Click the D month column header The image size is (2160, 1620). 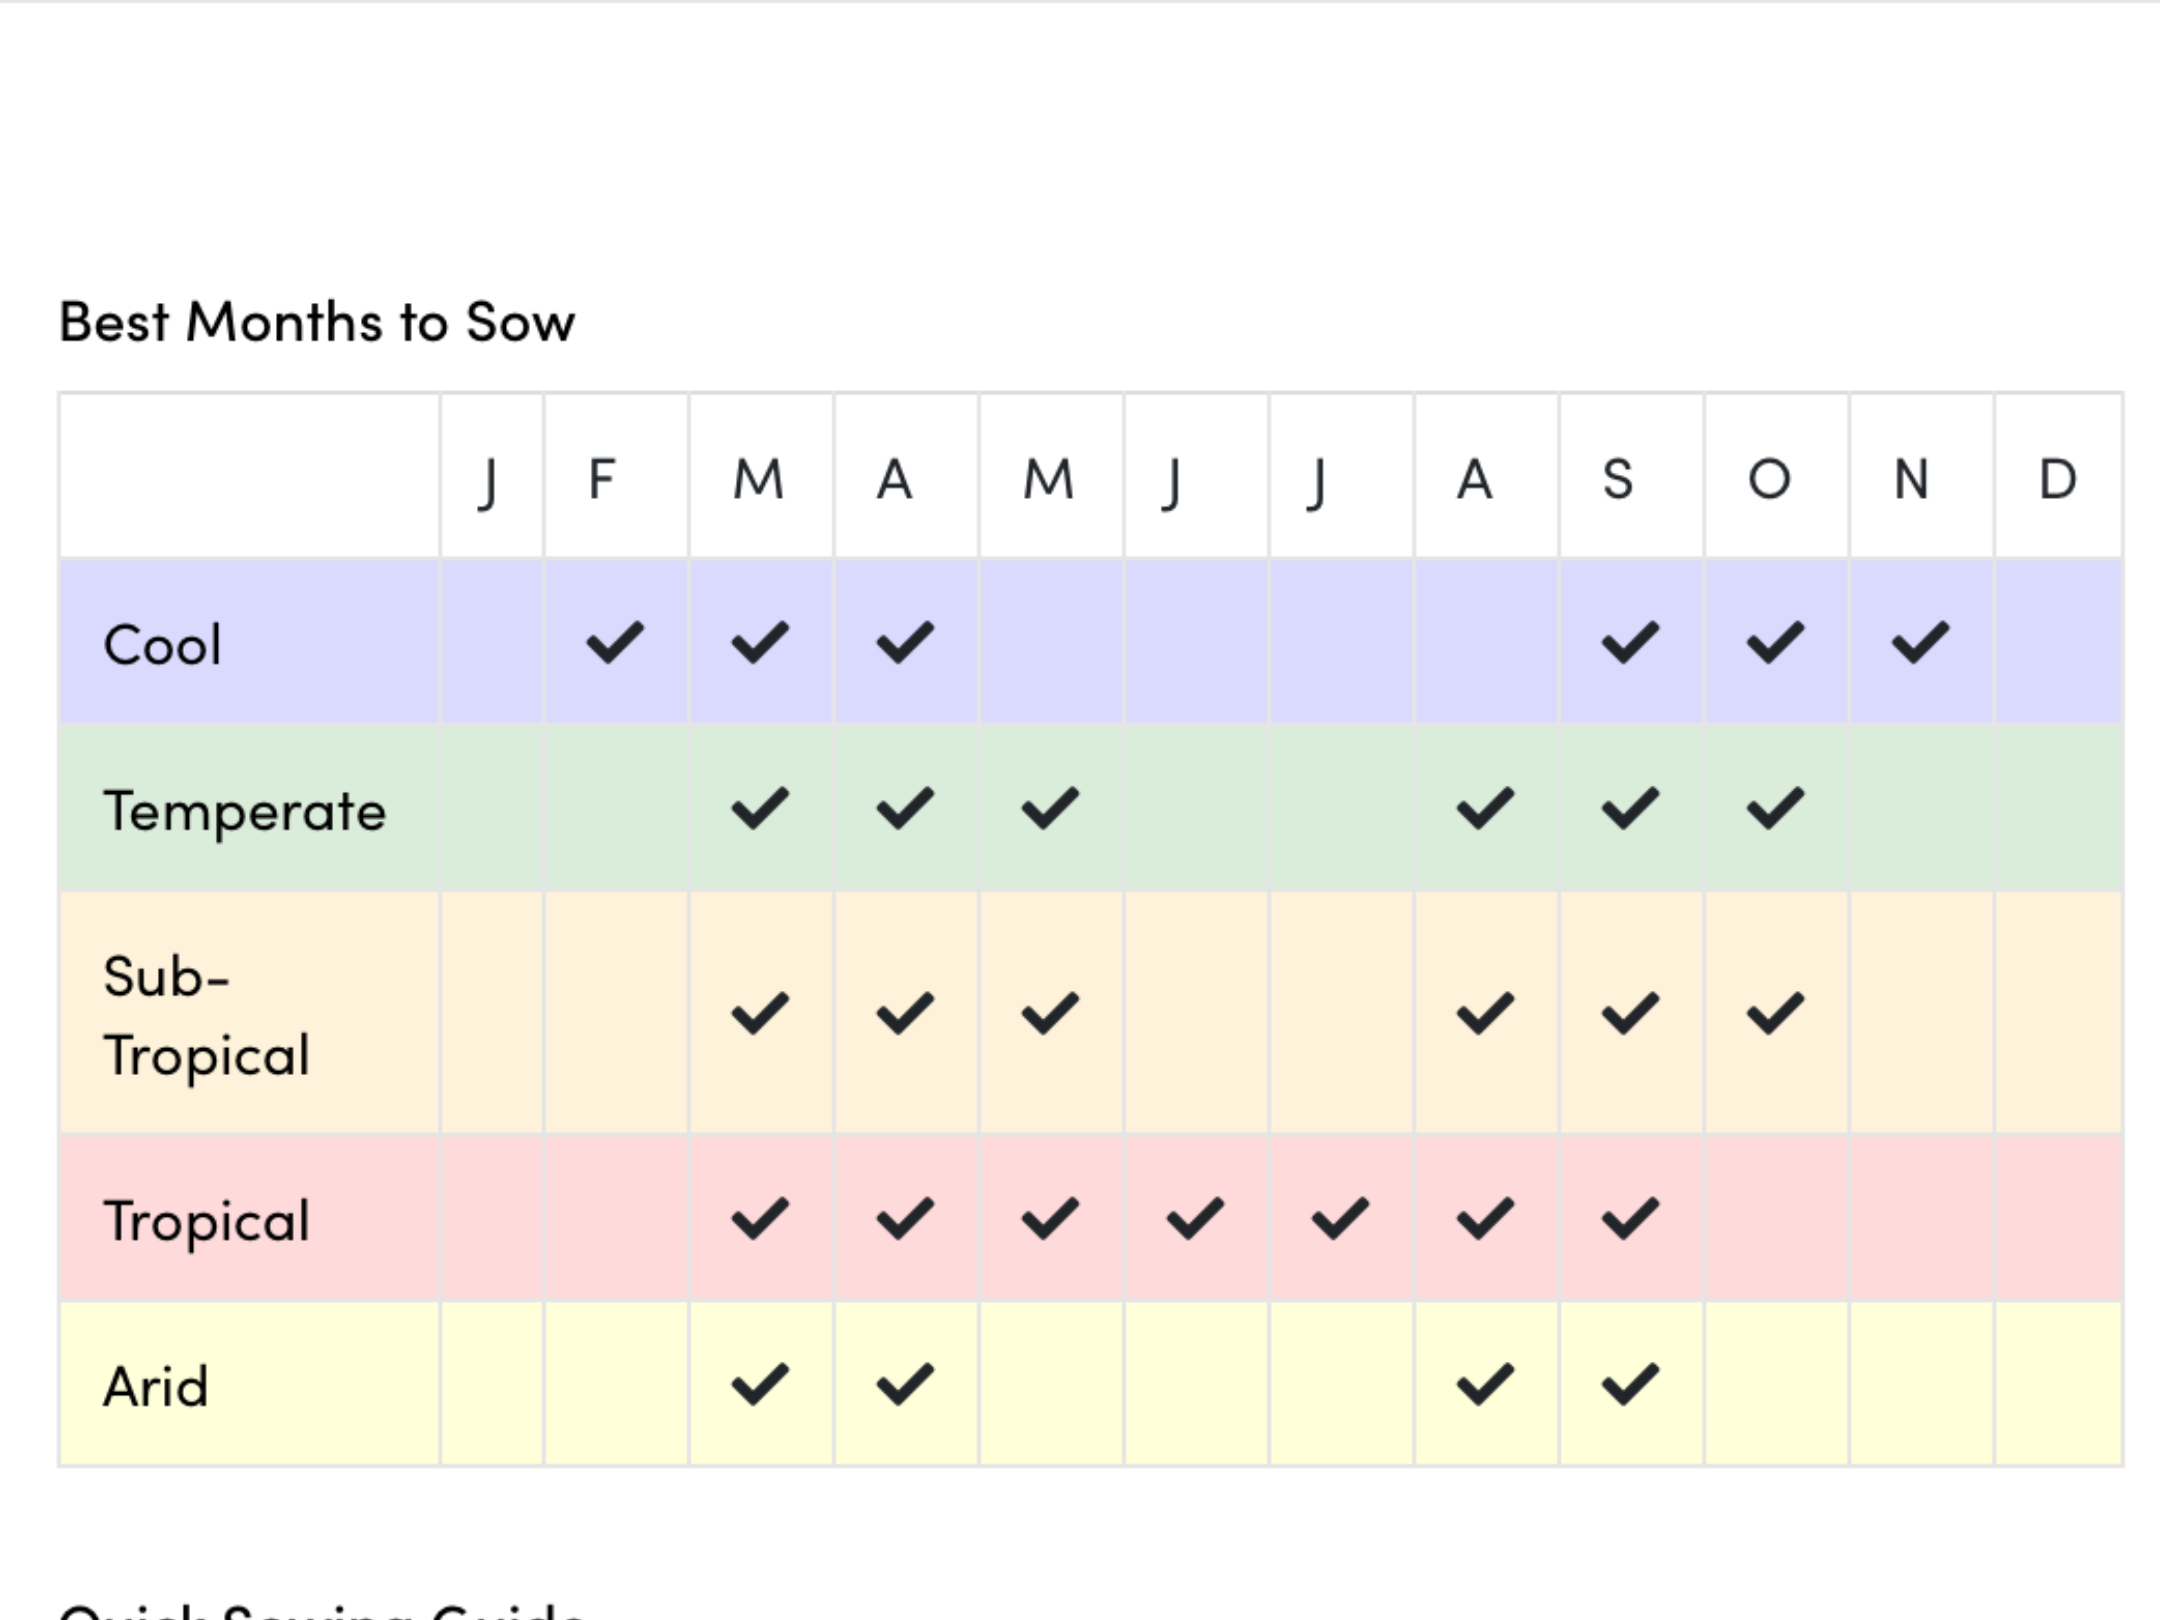2057,478
